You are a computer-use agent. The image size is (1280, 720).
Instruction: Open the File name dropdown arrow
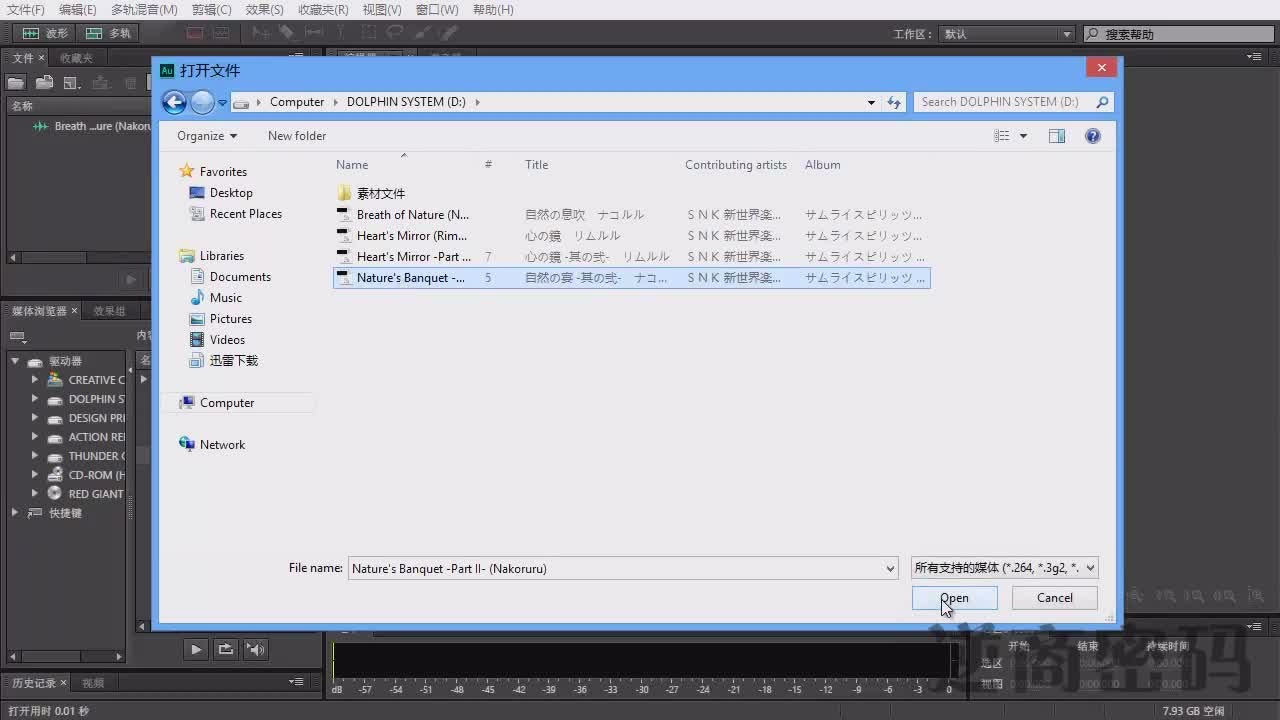890,568
